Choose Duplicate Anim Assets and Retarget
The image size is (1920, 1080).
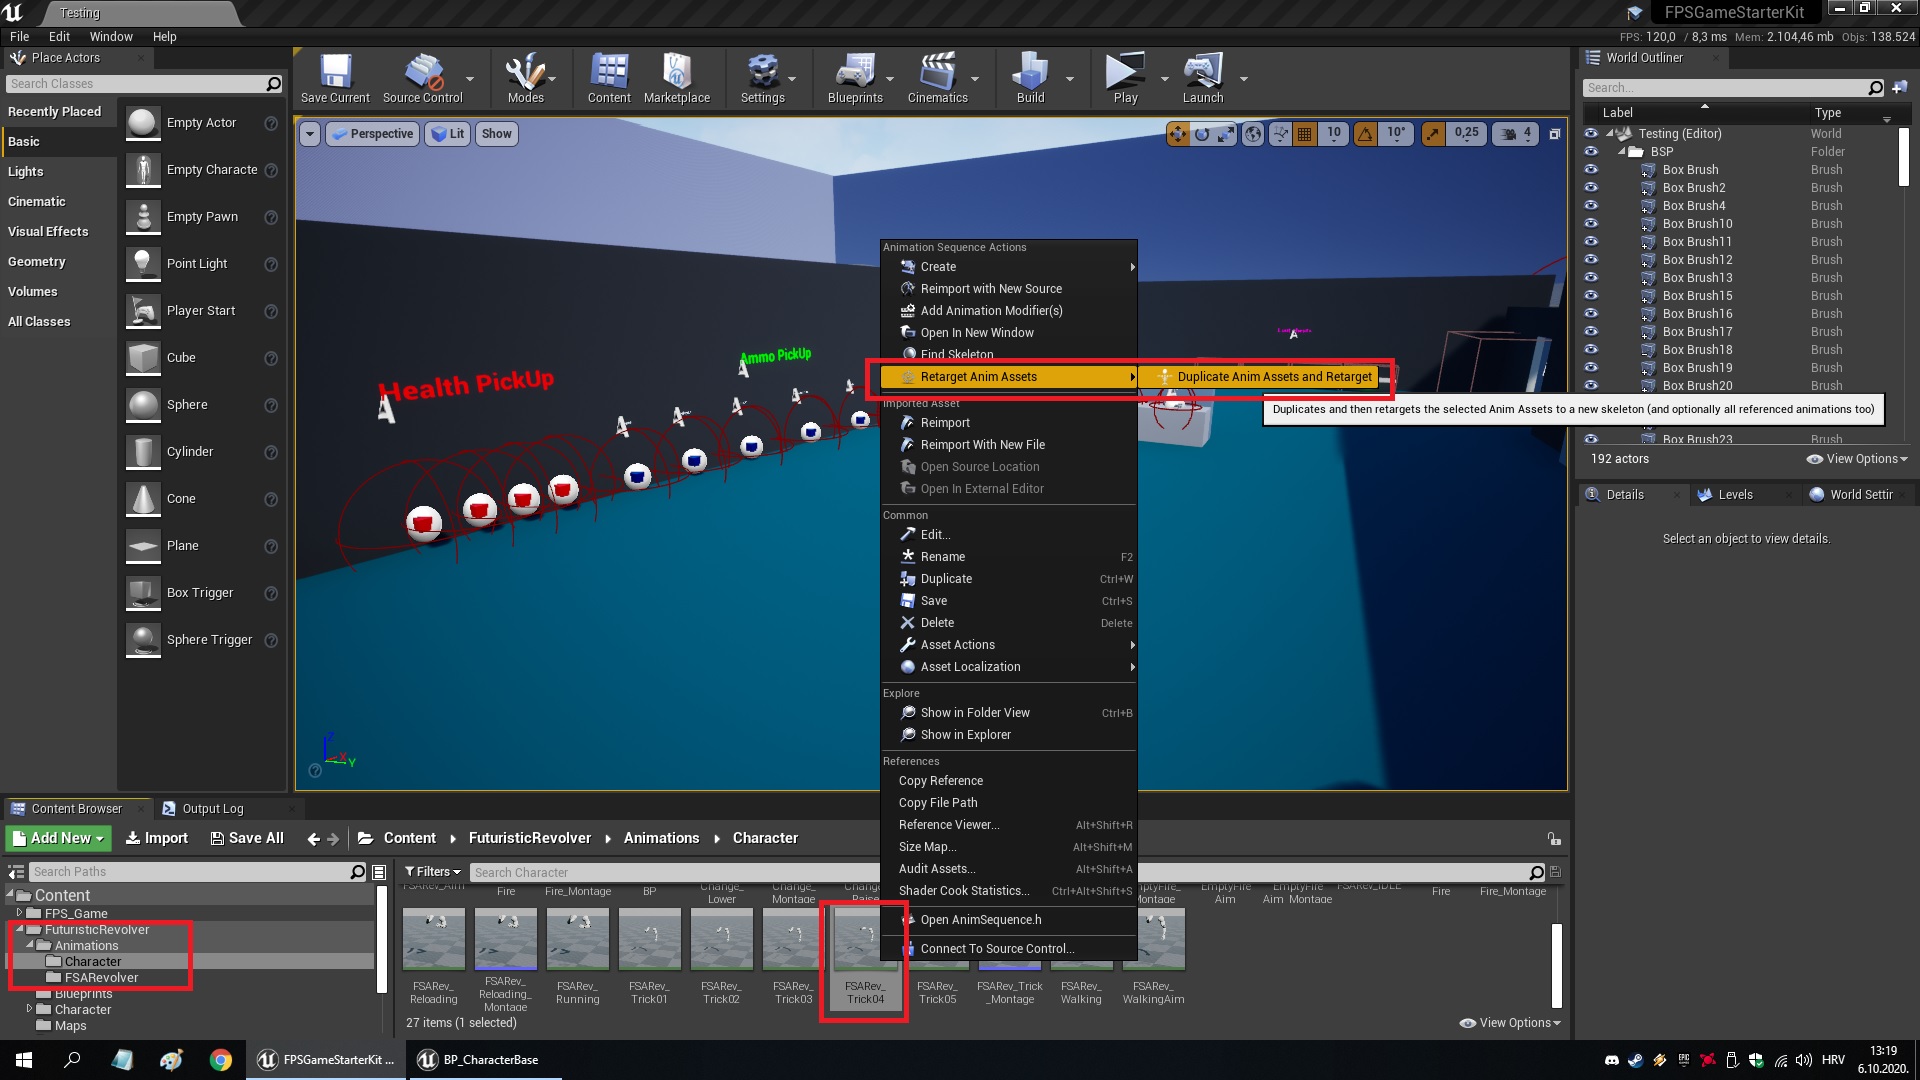coord(1262,377)
